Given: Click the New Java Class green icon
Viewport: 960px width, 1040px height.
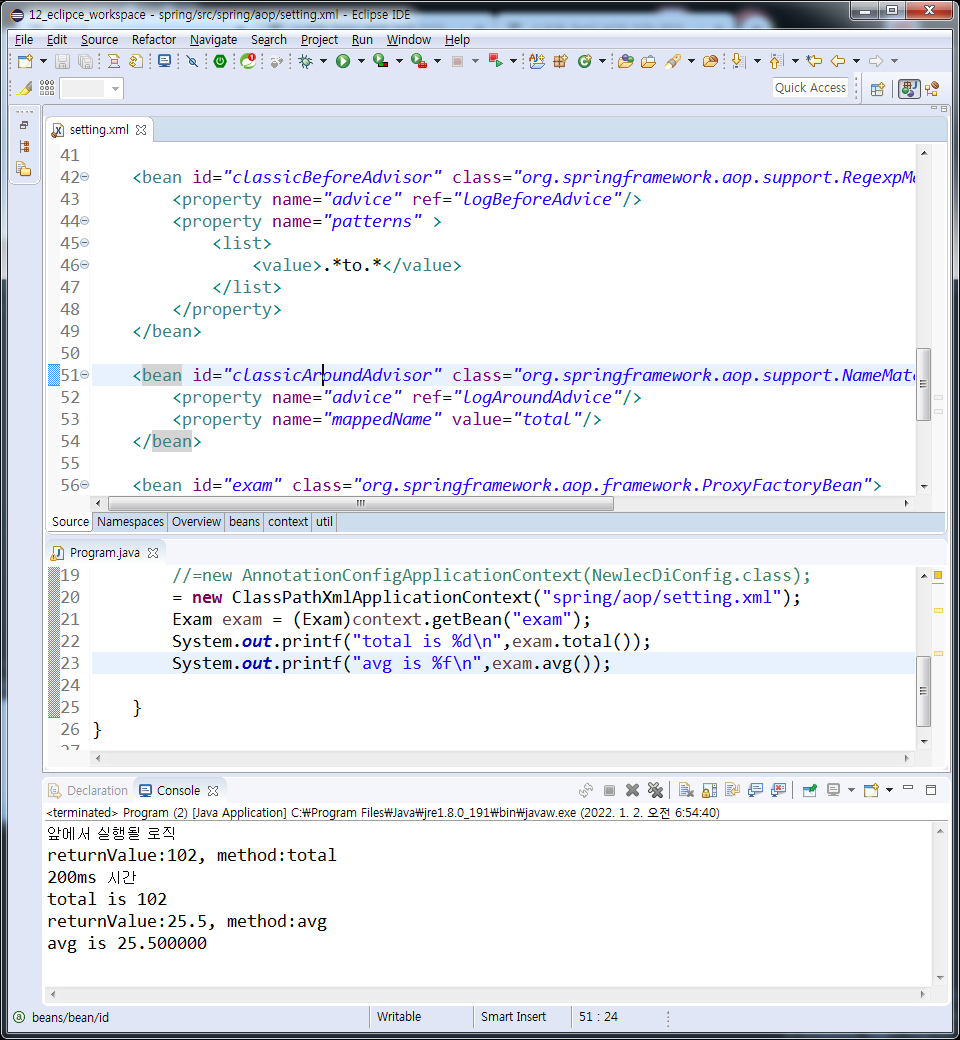Looking at the screenshot, I should pyautogui.click(x=584, y=62).
